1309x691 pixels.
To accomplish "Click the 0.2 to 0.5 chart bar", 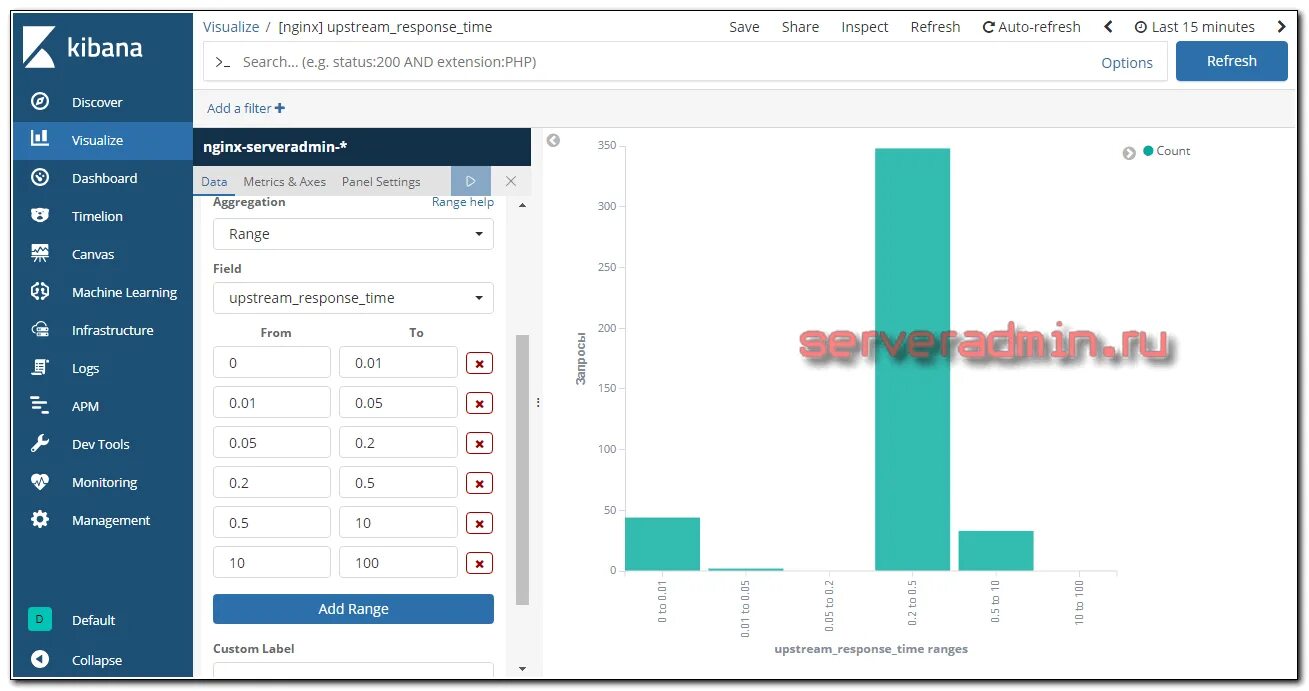I will tap(912, 359).
